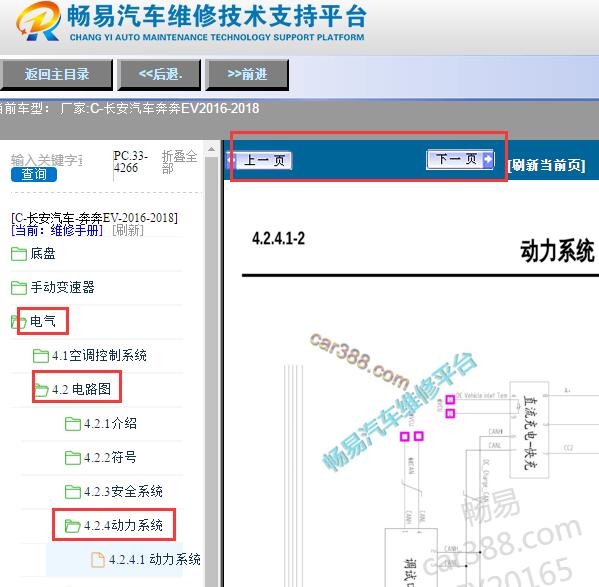Click the 返回主目录 button
The image size is (599, 587).
[x=56, y=74]
